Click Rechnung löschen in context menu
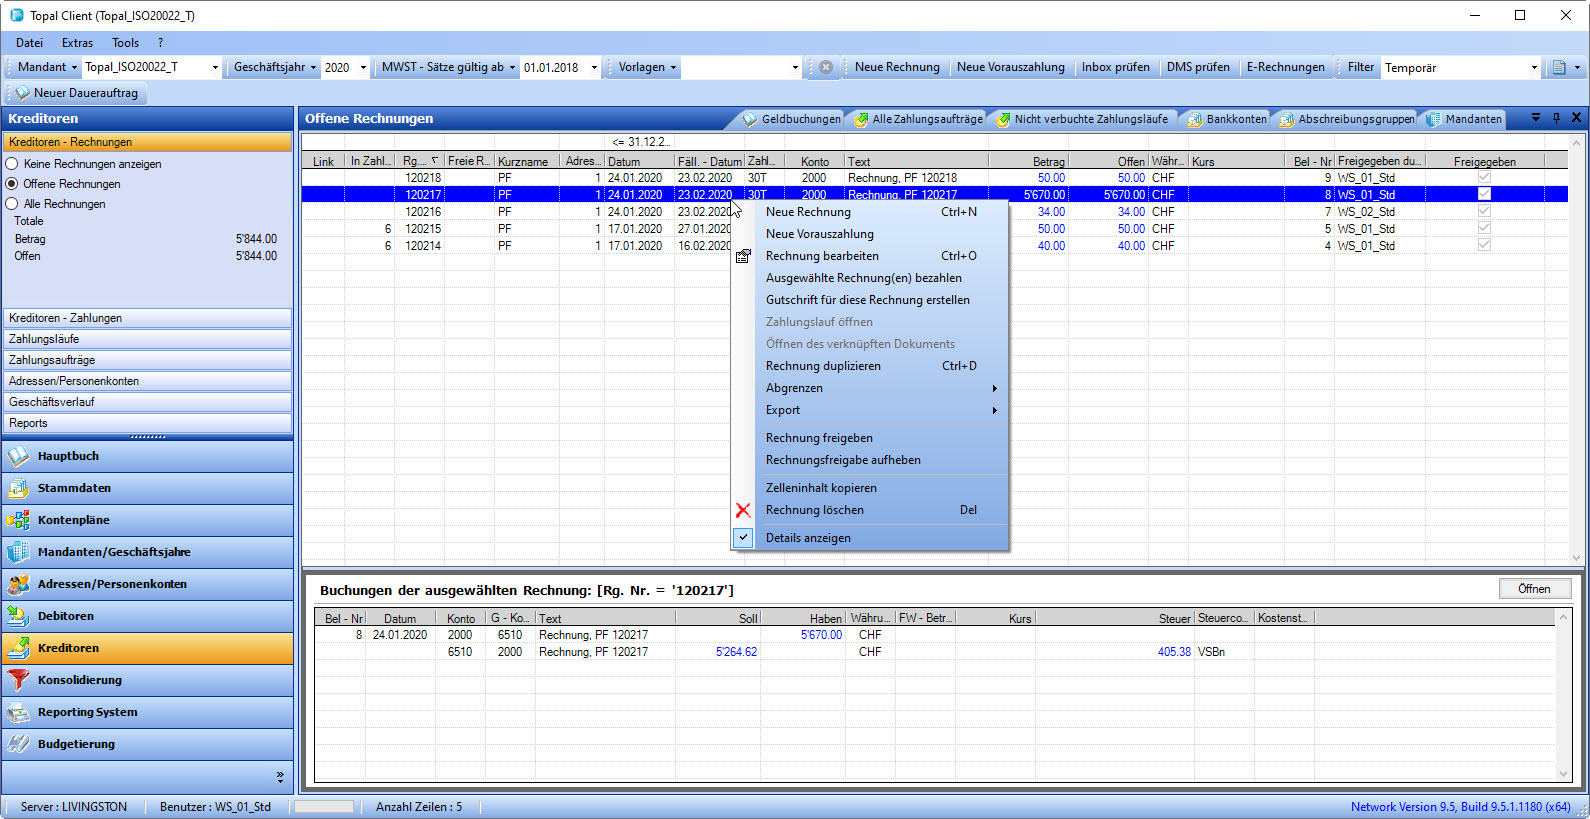 (814, 510)
